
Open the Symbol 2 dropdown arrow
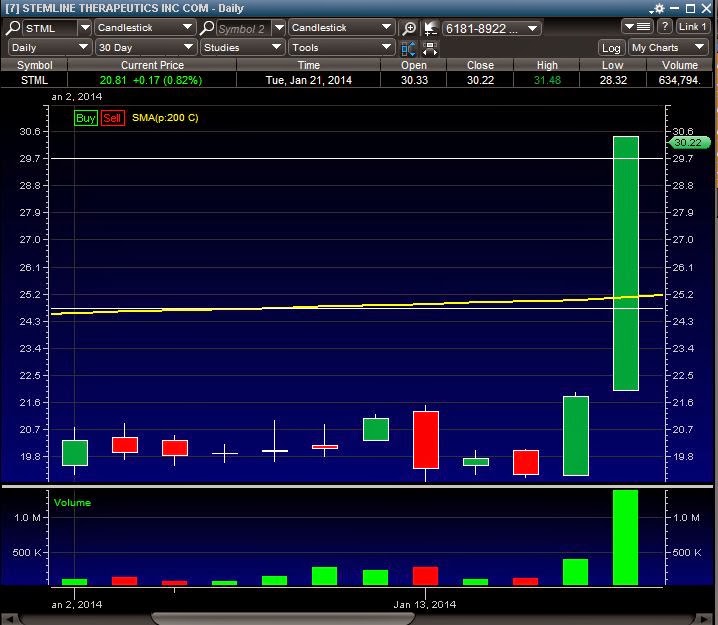[279, 28]
